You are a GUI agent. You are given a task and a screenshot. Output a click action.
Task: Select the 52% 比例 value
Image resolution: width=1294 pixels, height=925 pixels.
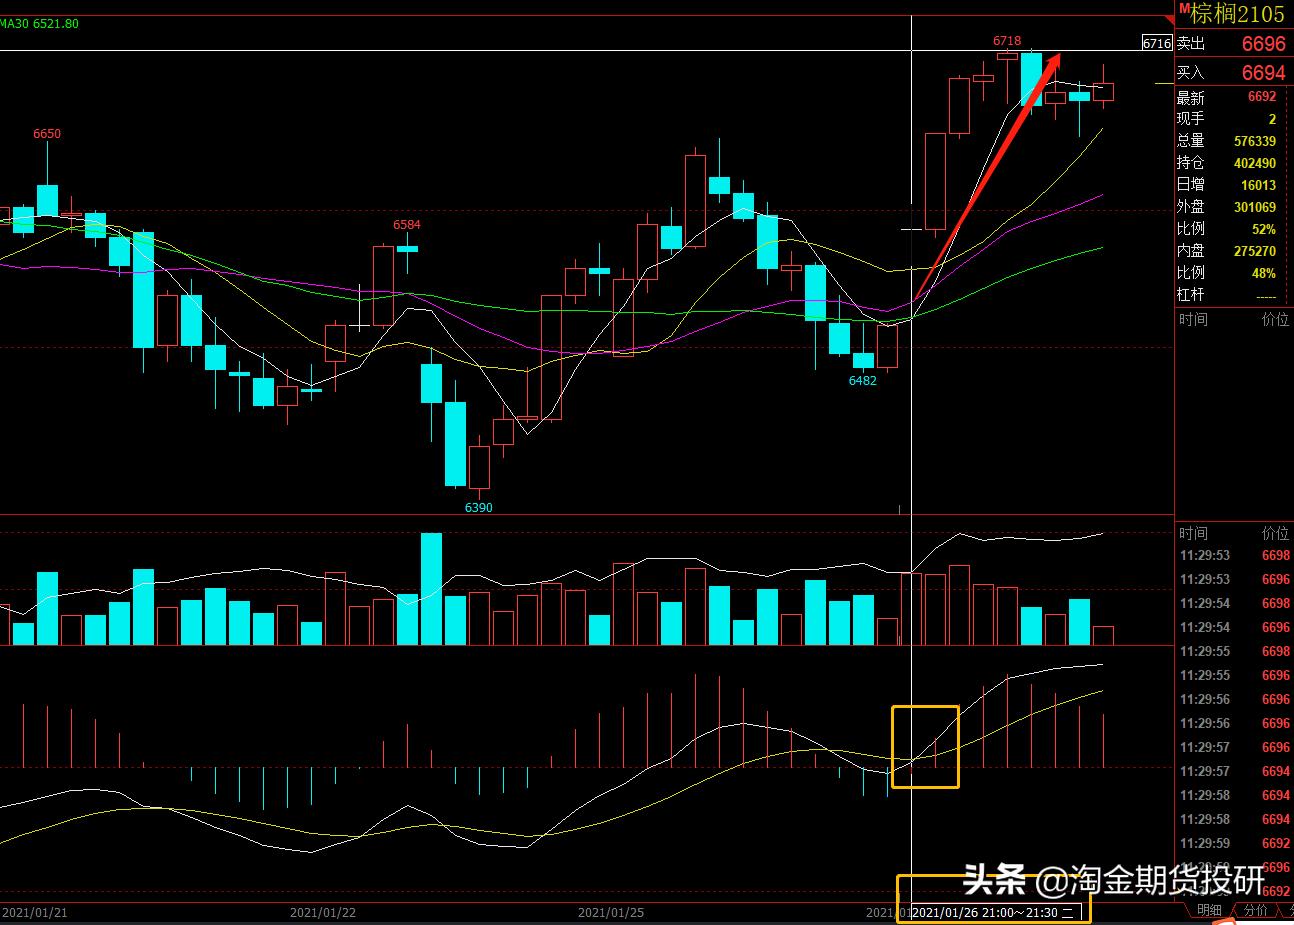point(1263,229)
